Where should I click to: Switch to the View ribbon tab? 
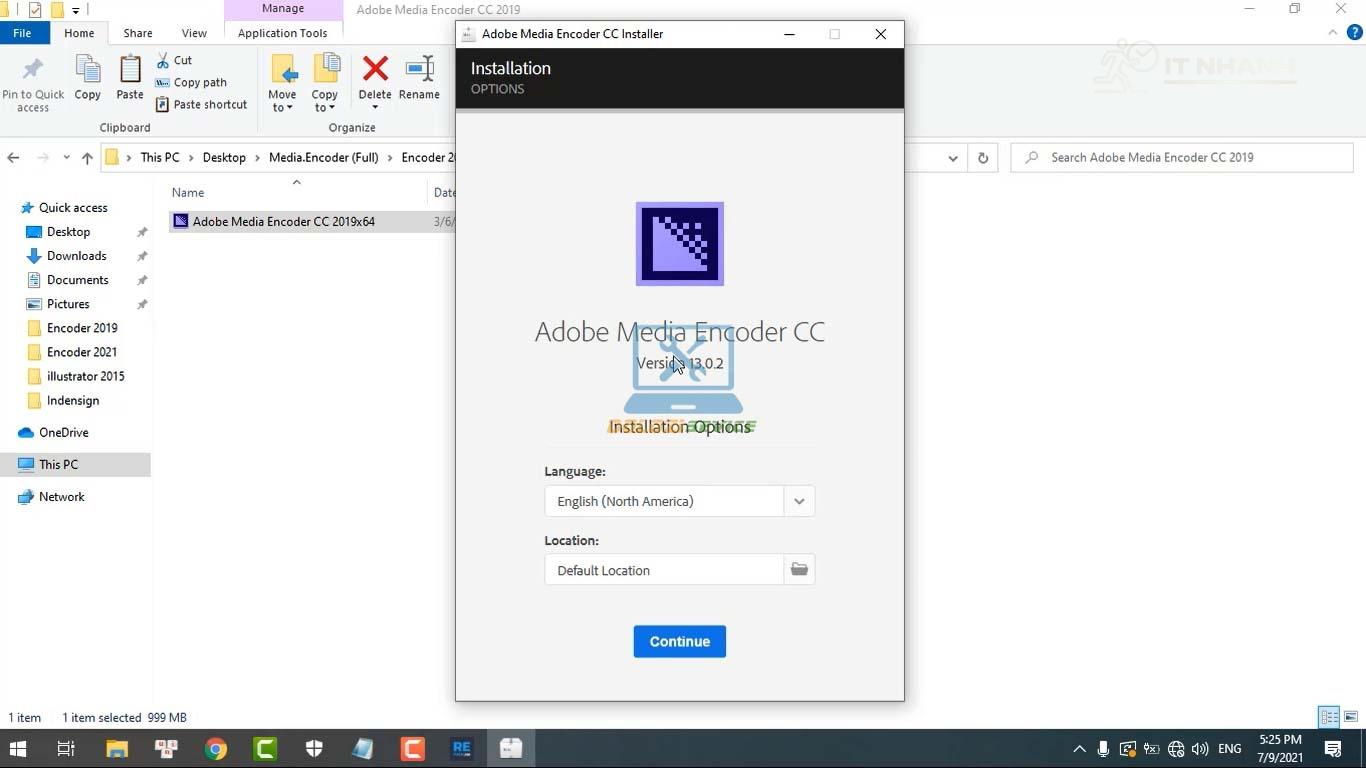coord(194,33)
